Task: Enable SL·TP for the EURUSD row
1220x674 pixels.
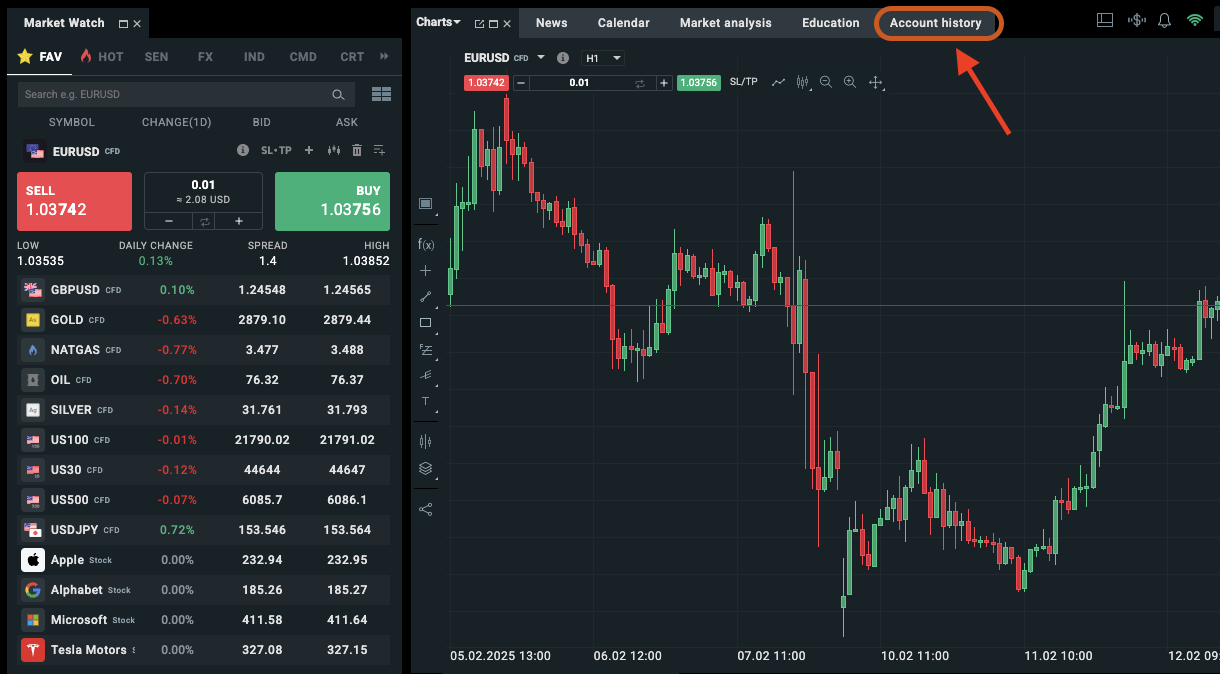Action: point(276,150)
